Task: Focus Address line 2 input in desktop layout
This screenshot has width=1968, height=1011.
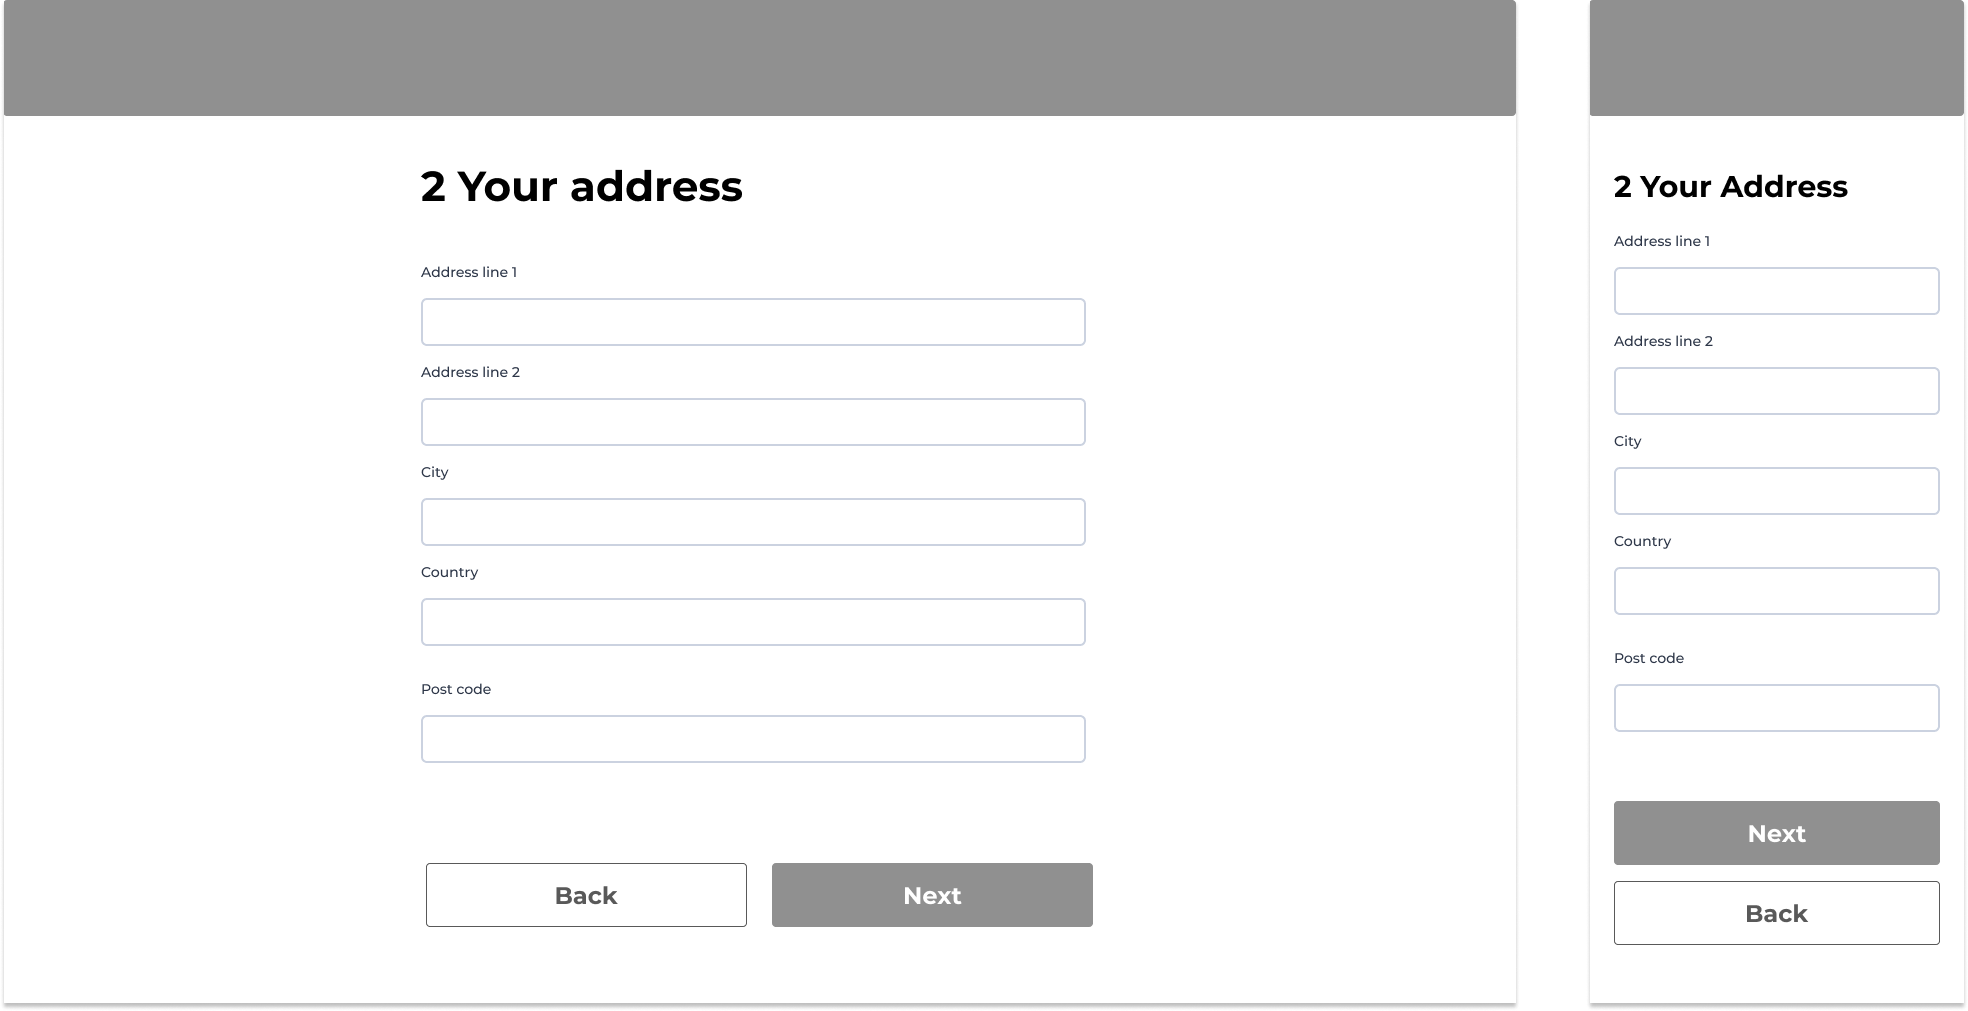Action: (752, 422)
